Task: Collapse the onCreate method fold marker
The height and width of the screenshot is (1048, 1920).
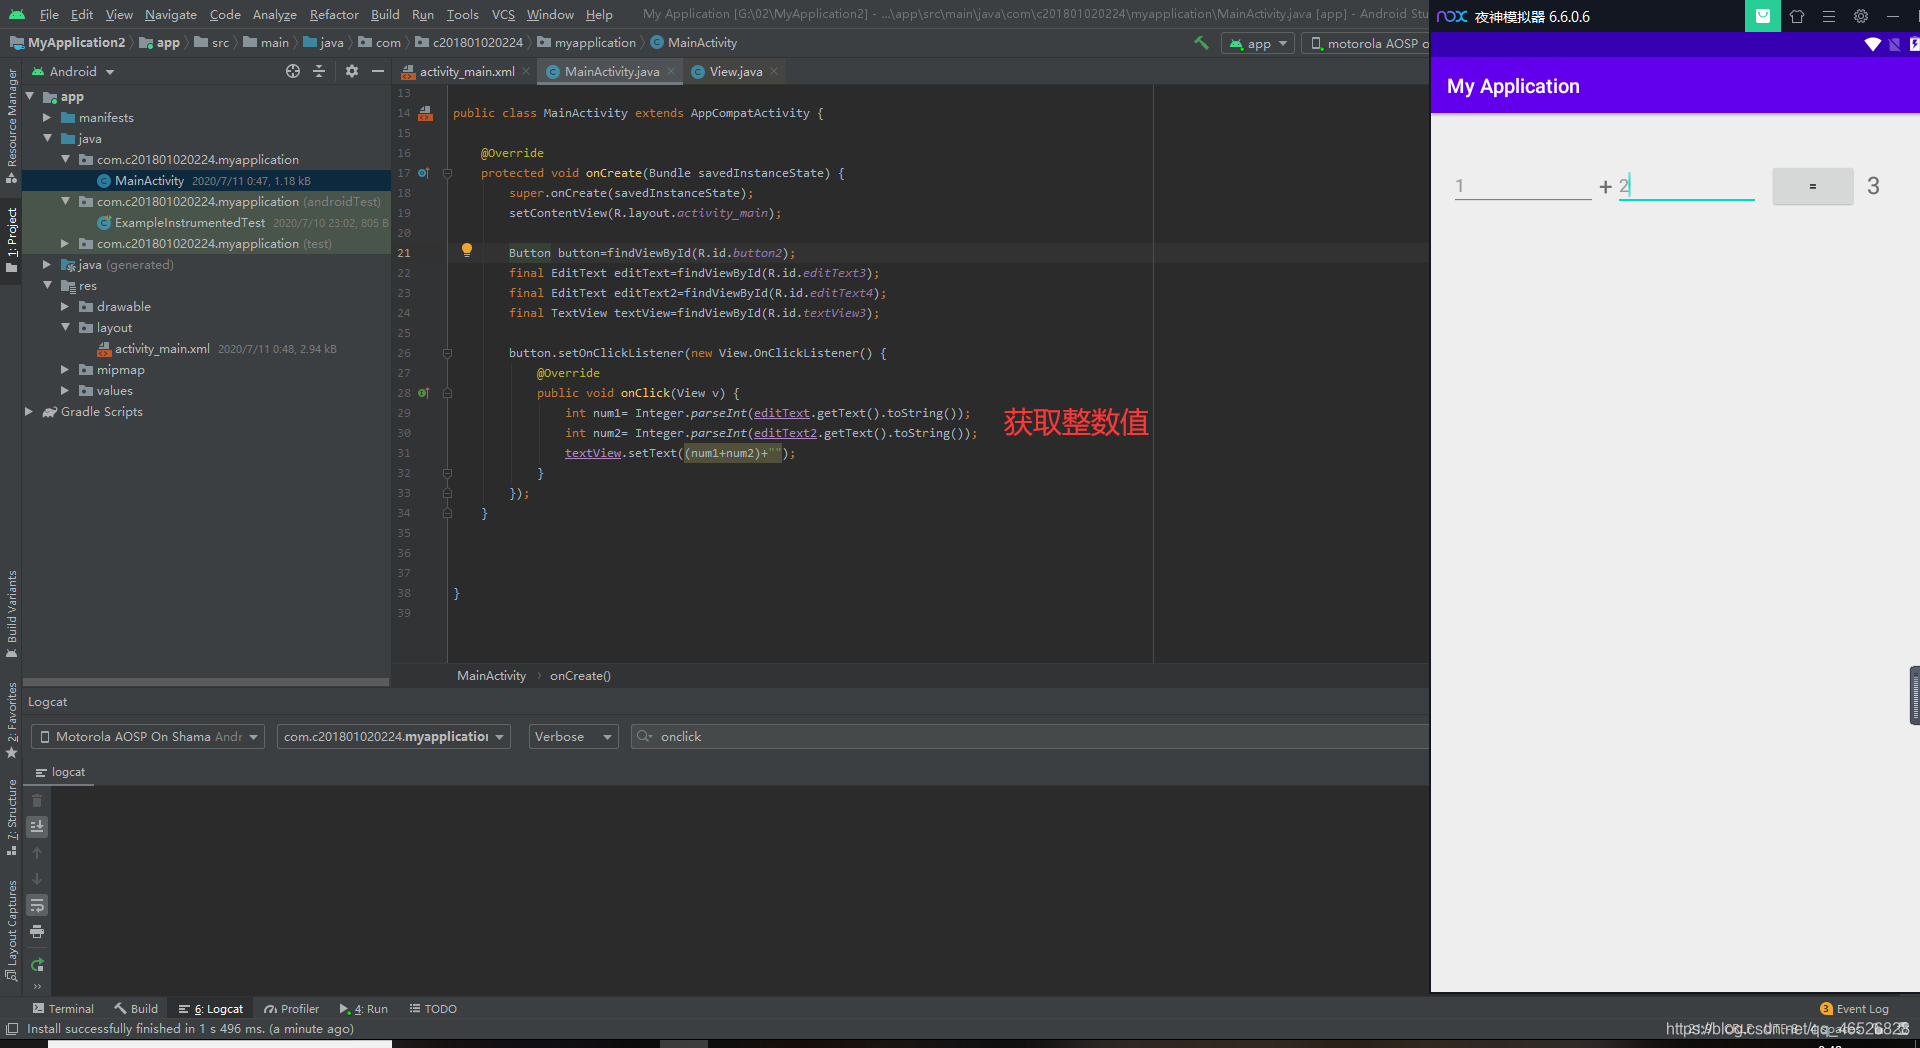Action: (x=447, y=173)
